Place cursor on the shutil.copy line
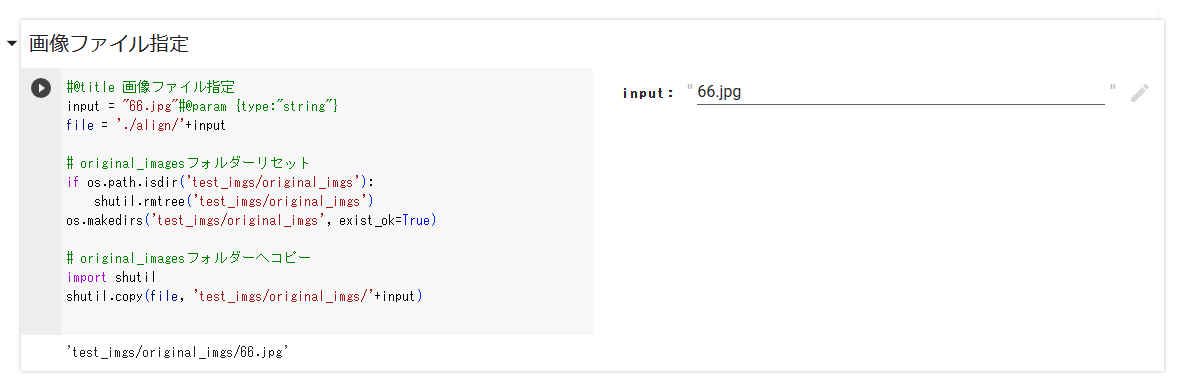Image resolution: width=1181 pixels, height=386 pixels. click(245, 296)
